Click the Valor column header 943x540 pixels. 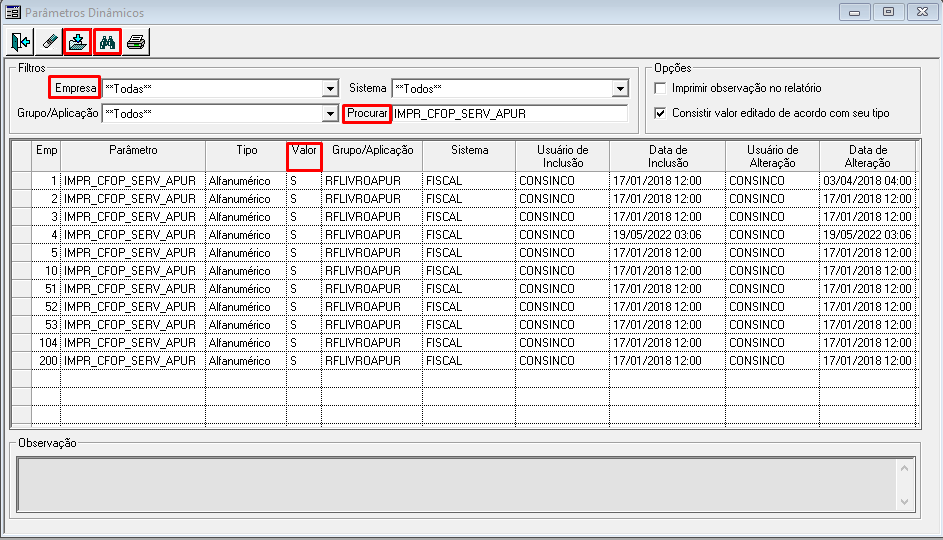(304, 156)
